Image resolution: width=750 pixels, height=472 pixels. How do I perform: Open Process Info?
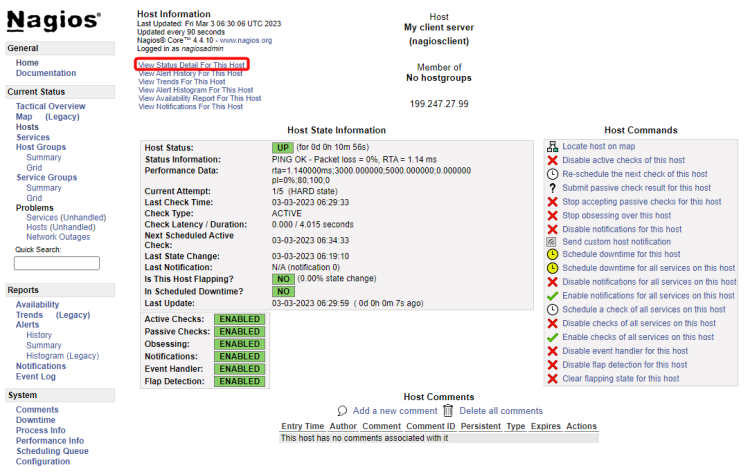41,430
